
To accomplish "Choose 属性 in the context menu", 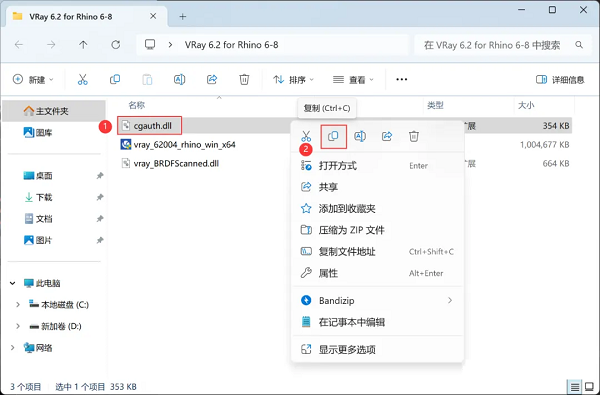I will [378, 273].
